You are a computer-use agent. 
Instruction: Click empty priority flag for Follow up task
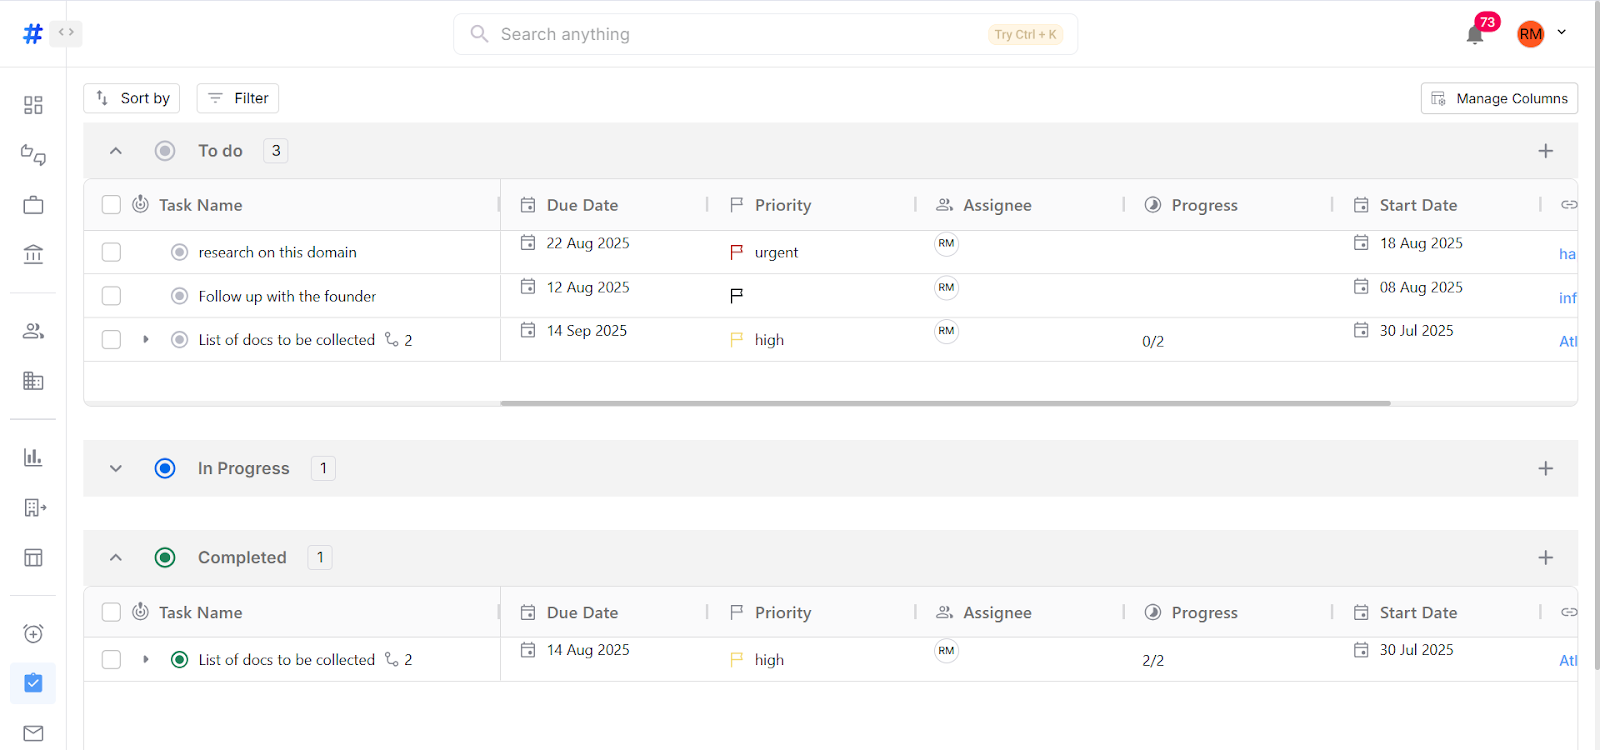[737, 296]
